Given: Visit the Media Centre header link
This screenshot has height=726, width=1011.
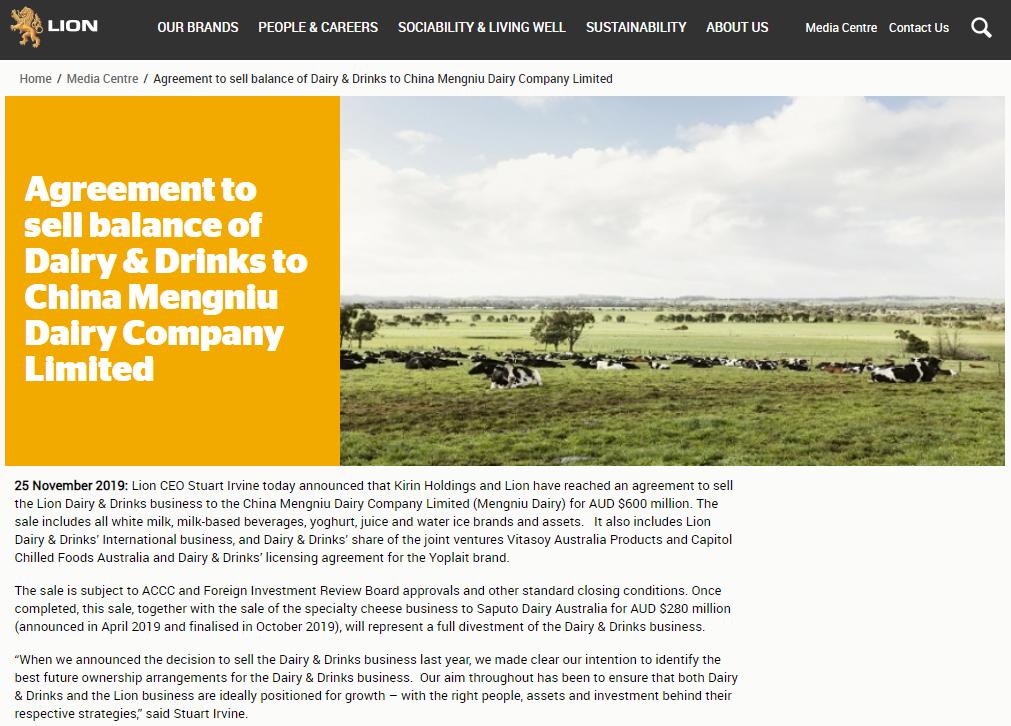Looking at the screenshot, I should click(x=841, y=28).
